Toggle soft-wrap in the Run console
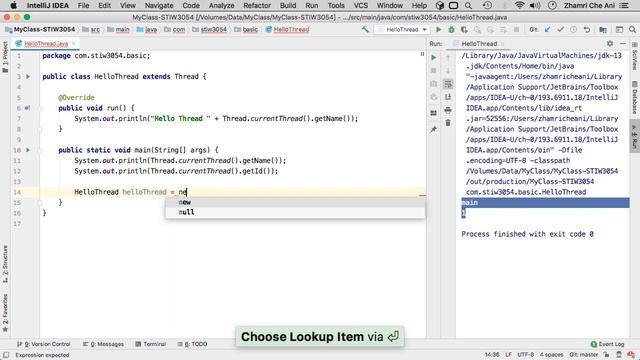The height and width of the screenshot is (360, 640). pos(448,84)
